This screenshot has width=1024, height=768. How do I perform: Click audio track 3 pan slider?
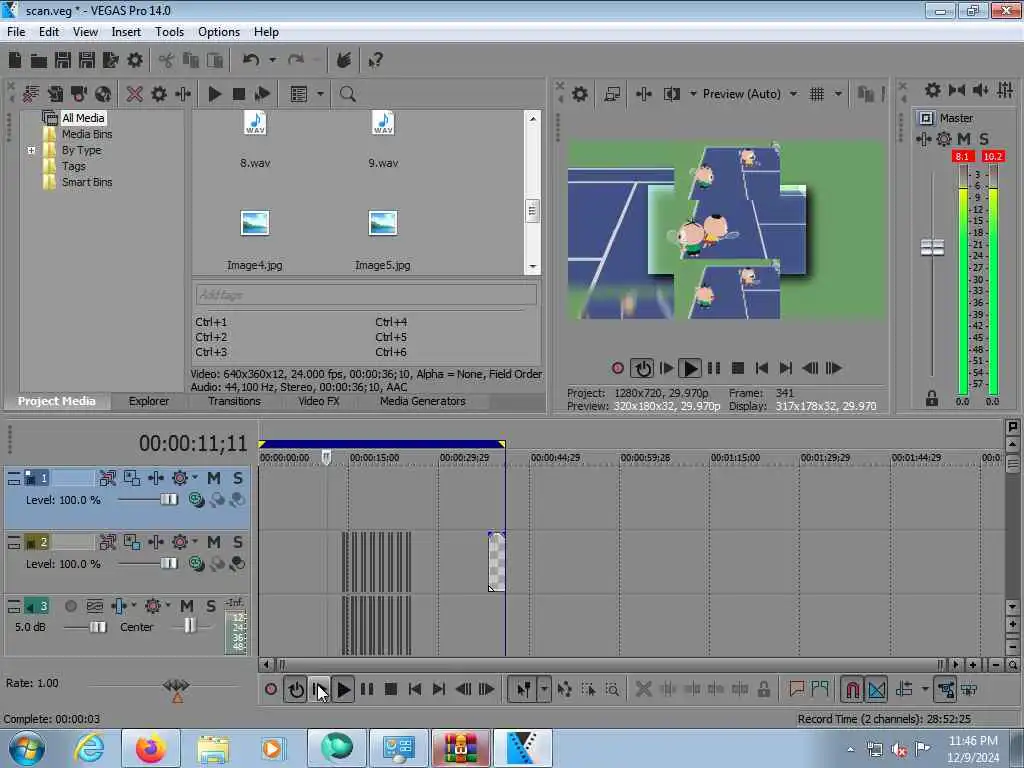(x=189, y=626)
